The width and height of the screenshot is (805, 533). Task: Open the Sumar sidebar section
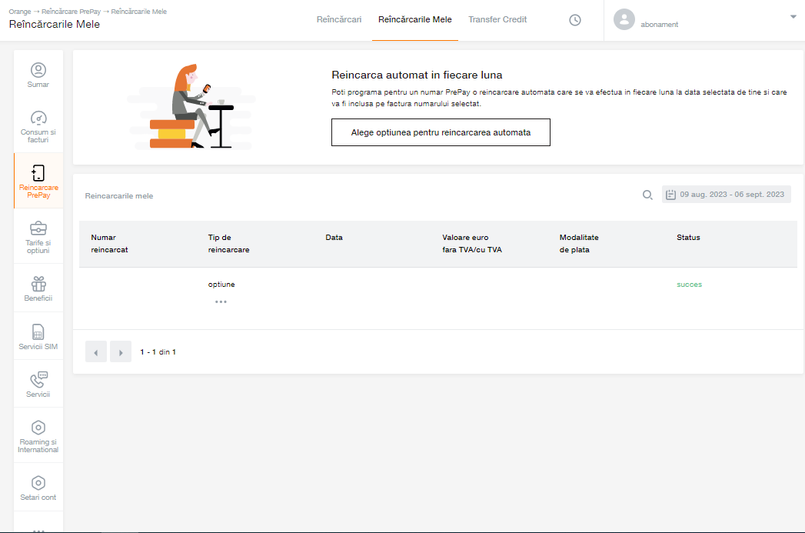38,76
